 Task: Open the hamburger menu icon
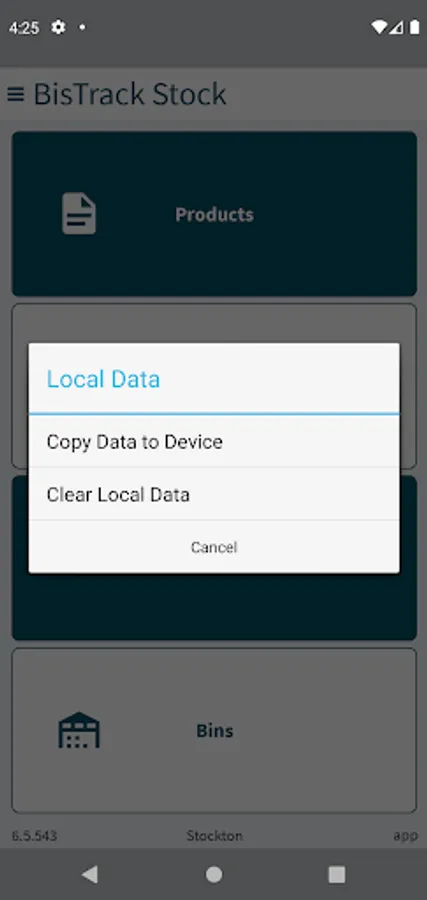click(15, 94)
